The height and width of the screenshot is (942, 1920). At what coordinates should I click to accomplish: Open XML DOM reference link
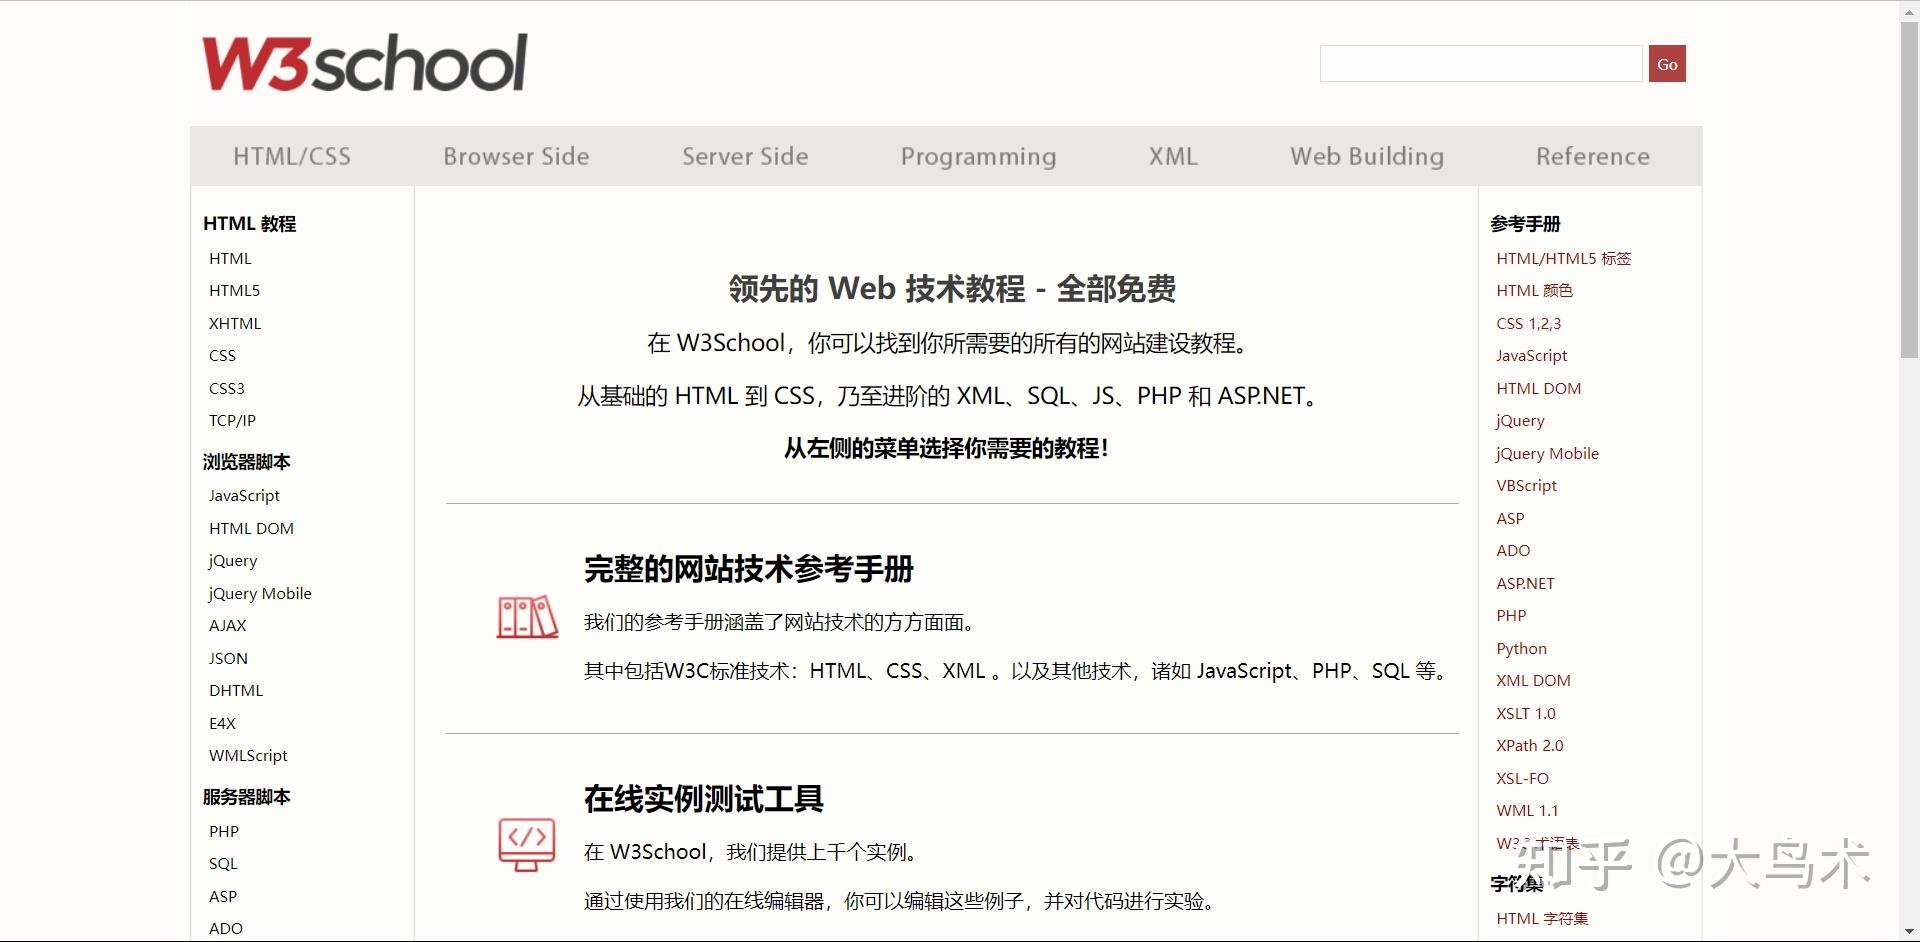point(1533,680)
